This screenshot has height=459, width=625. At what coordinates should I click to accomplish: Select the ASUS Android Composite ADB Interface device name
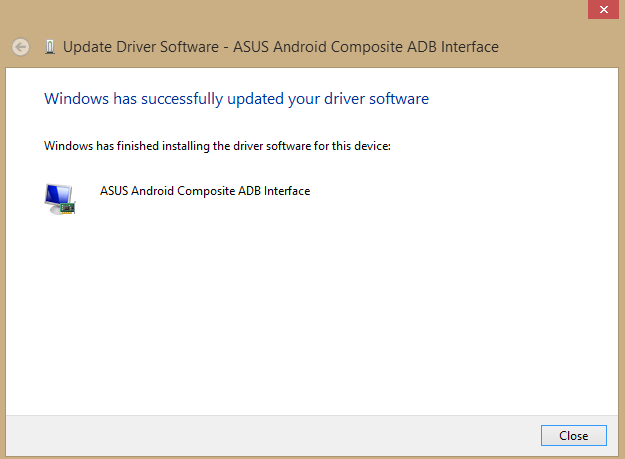pyautogui.click(x=205, y=191)
